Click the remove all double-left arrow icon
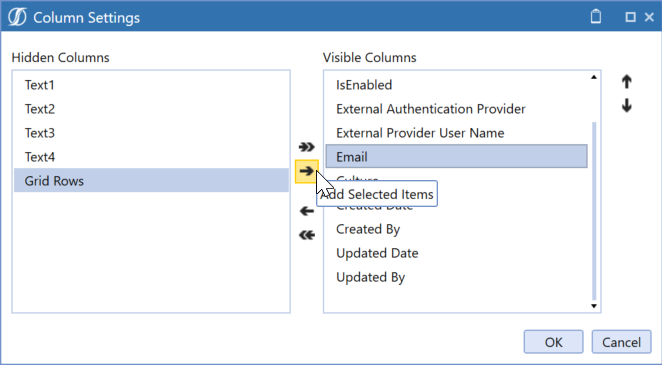662x365 pixels. (307, 235)
